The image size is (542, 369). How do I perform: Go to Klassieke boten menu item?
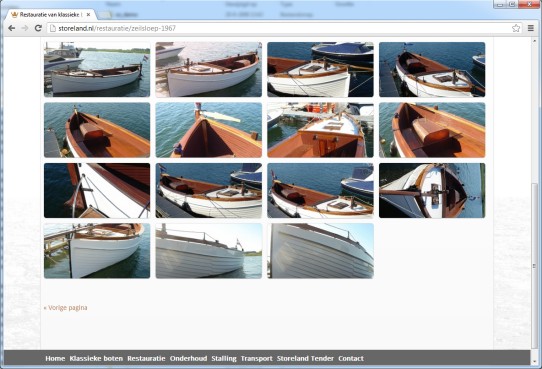[x=96, y=359]
